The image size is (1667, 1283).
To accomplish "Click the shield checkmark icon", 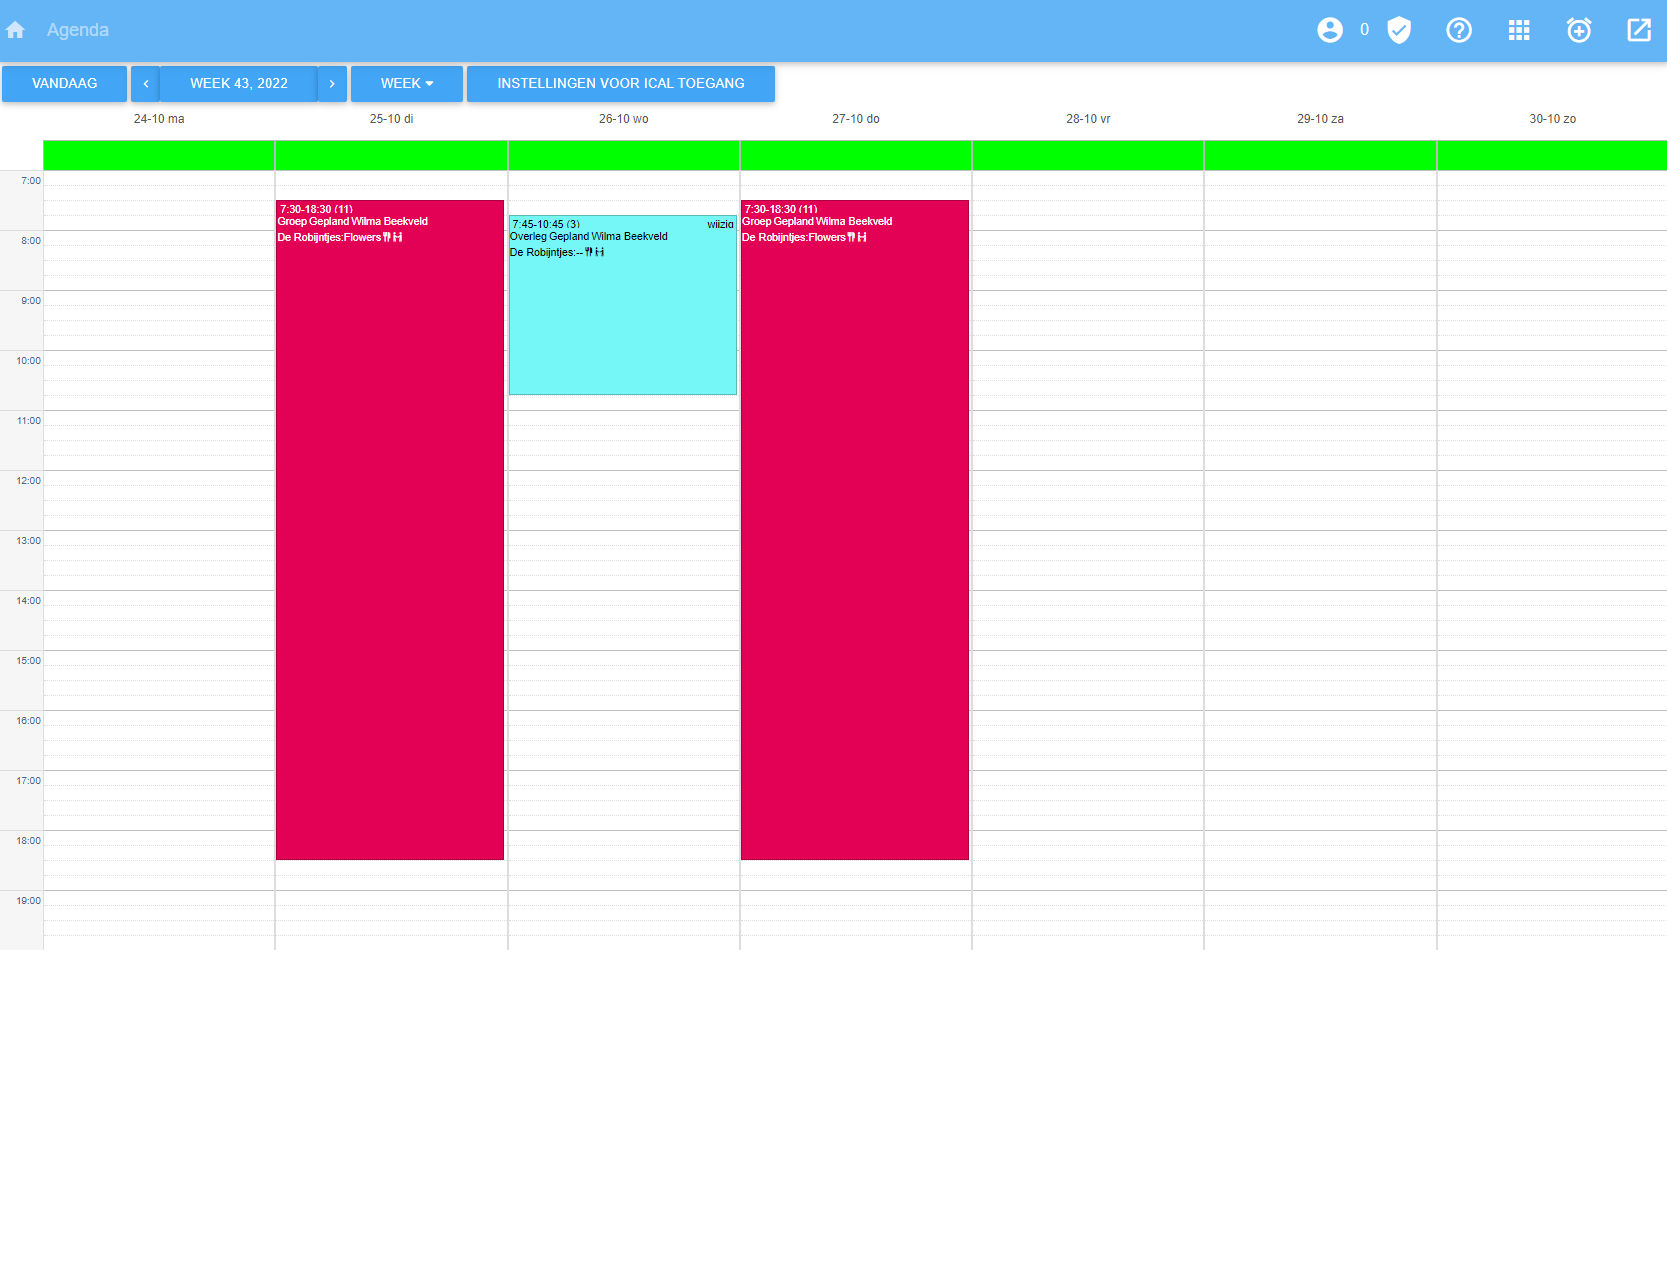I will tap(1399, 30).
